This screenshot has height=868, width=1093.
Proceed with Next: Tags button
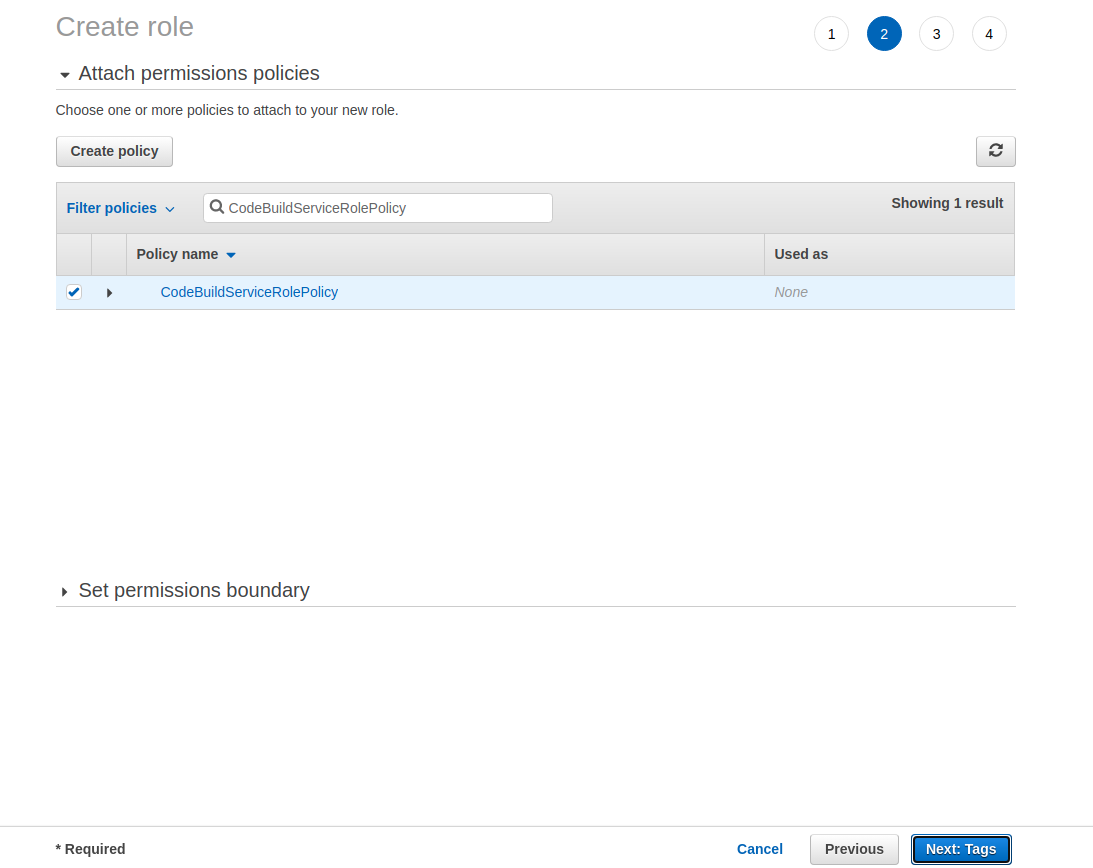pyautogui.click(x=961, y=849)
